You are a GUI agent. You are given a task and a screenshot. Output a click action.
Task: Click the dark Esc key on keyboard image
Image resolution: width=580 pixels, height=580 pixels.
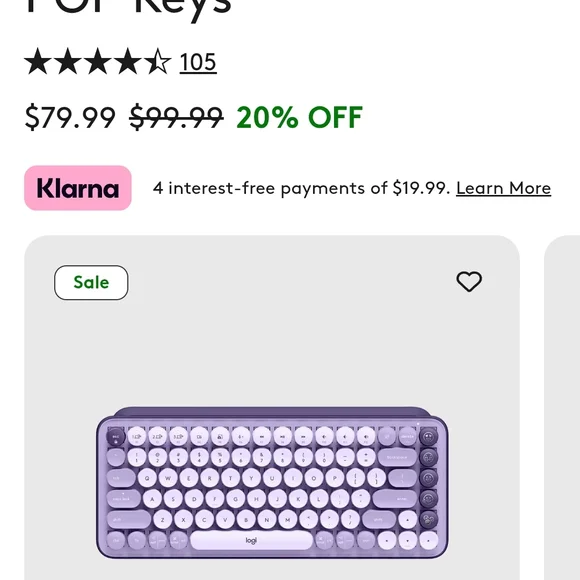click(116, 437)
